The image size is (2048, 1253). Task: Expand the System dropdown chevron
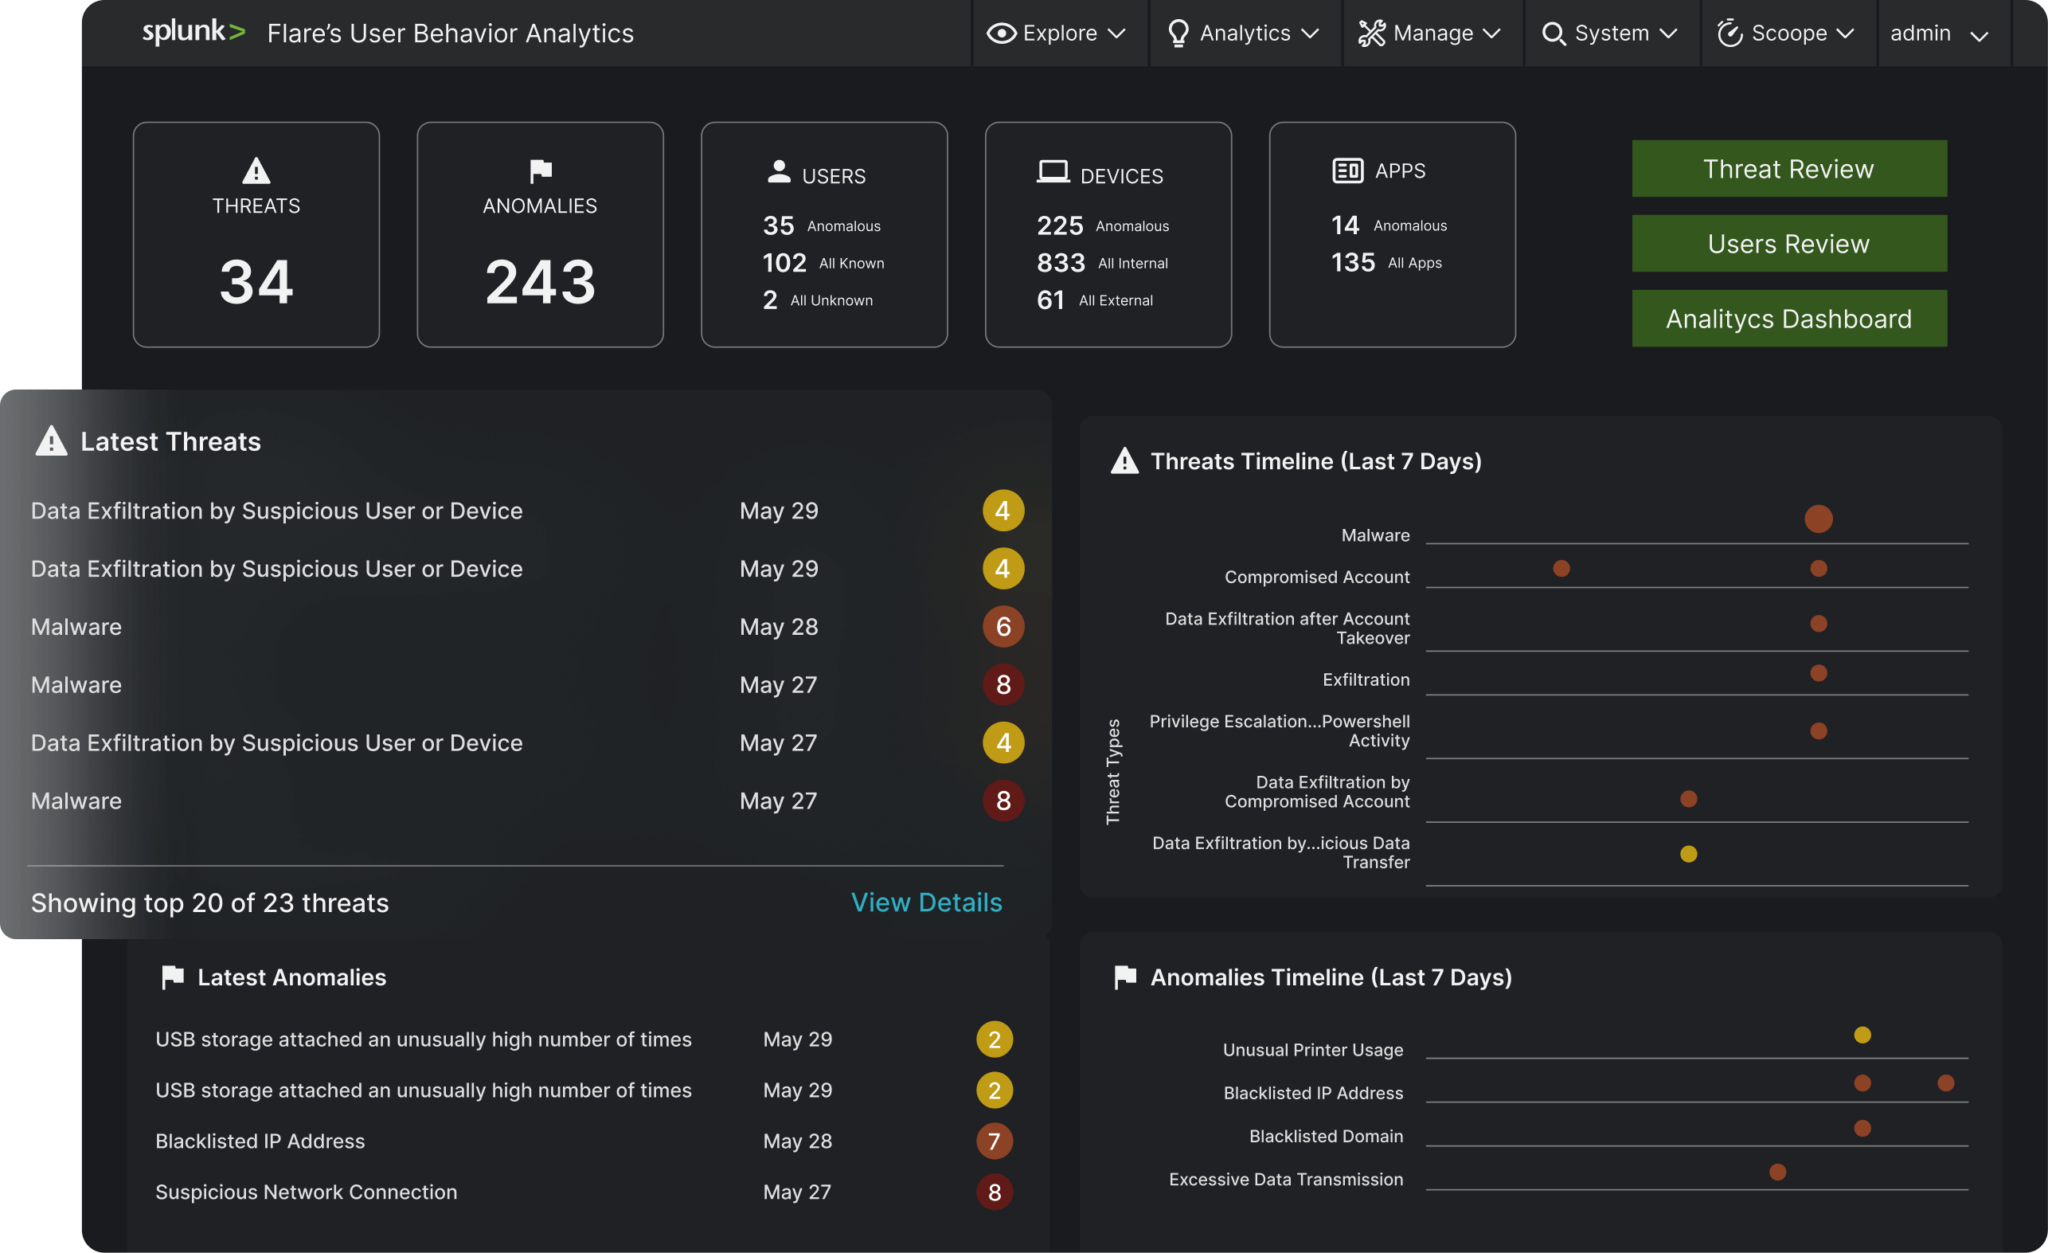pos(1668,33)
